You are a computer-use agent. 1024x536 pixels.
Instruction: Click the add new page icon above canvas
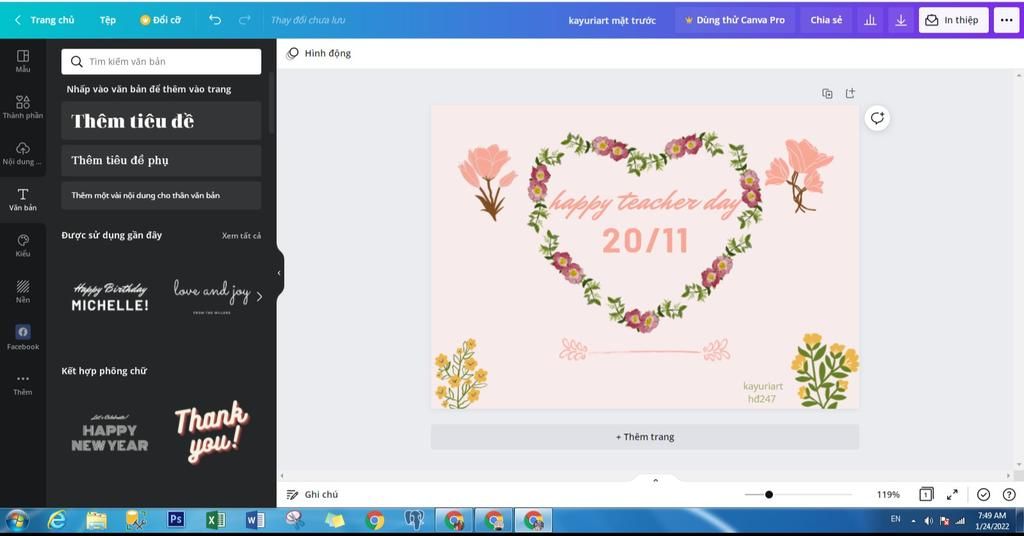tap(850, 93)
